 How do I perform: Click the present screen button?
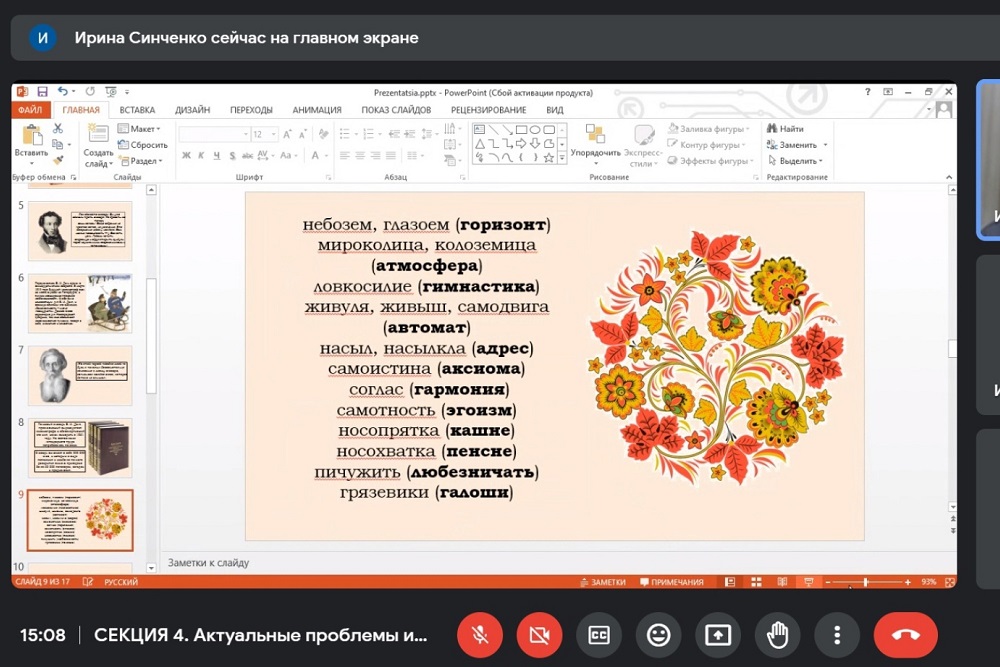pyautogui.click(x=718, y=635)
